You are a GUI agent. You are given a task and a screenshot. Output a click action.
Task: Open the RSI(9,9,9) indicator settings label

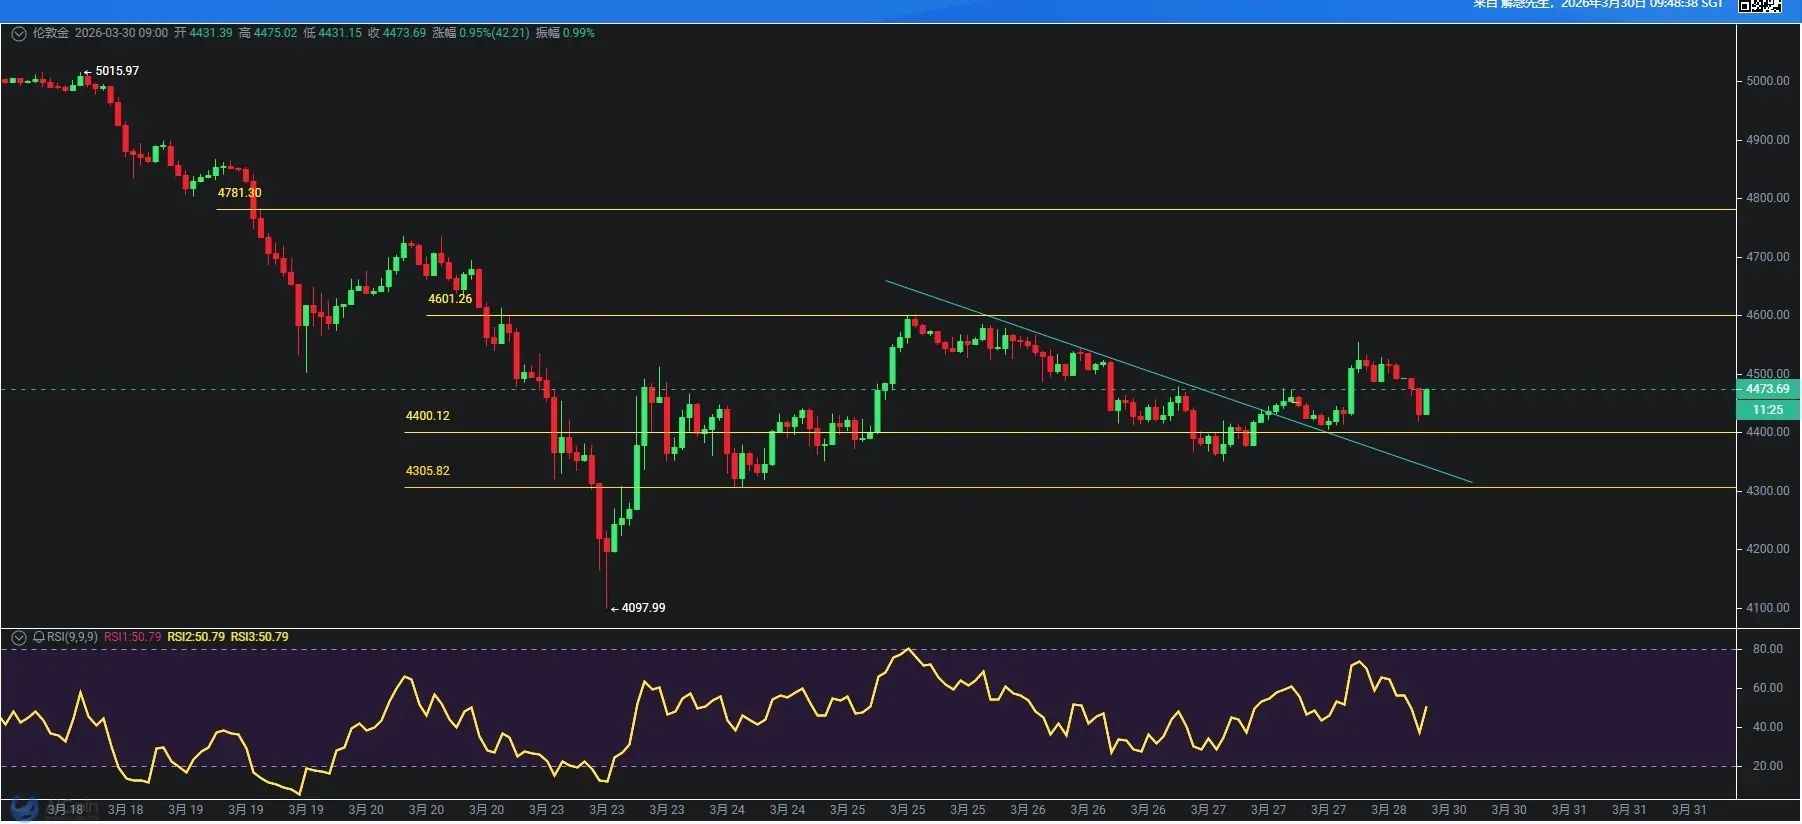pos(72,637)
